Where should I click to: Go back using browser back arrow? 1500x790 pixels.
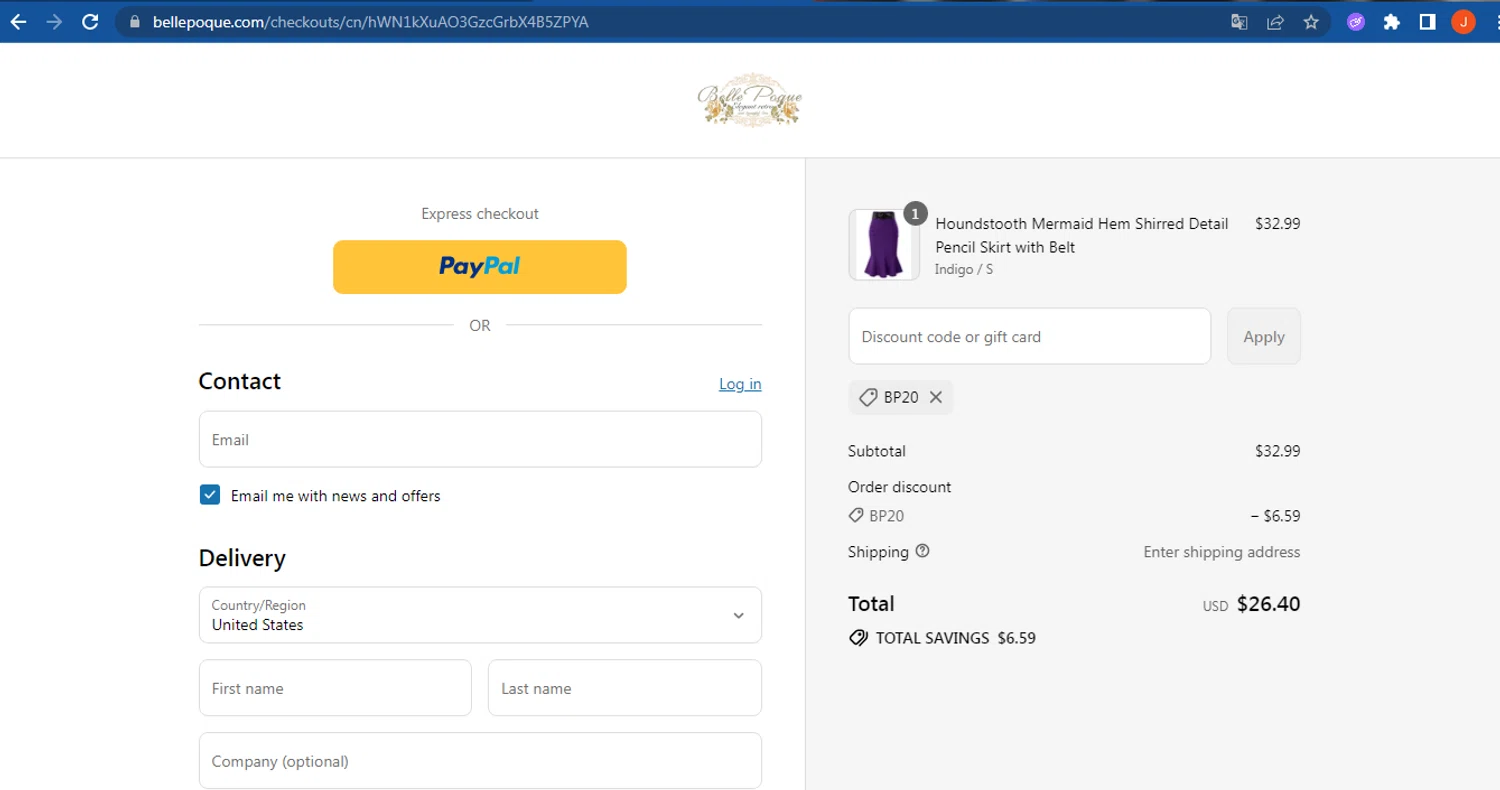point(18,22)
